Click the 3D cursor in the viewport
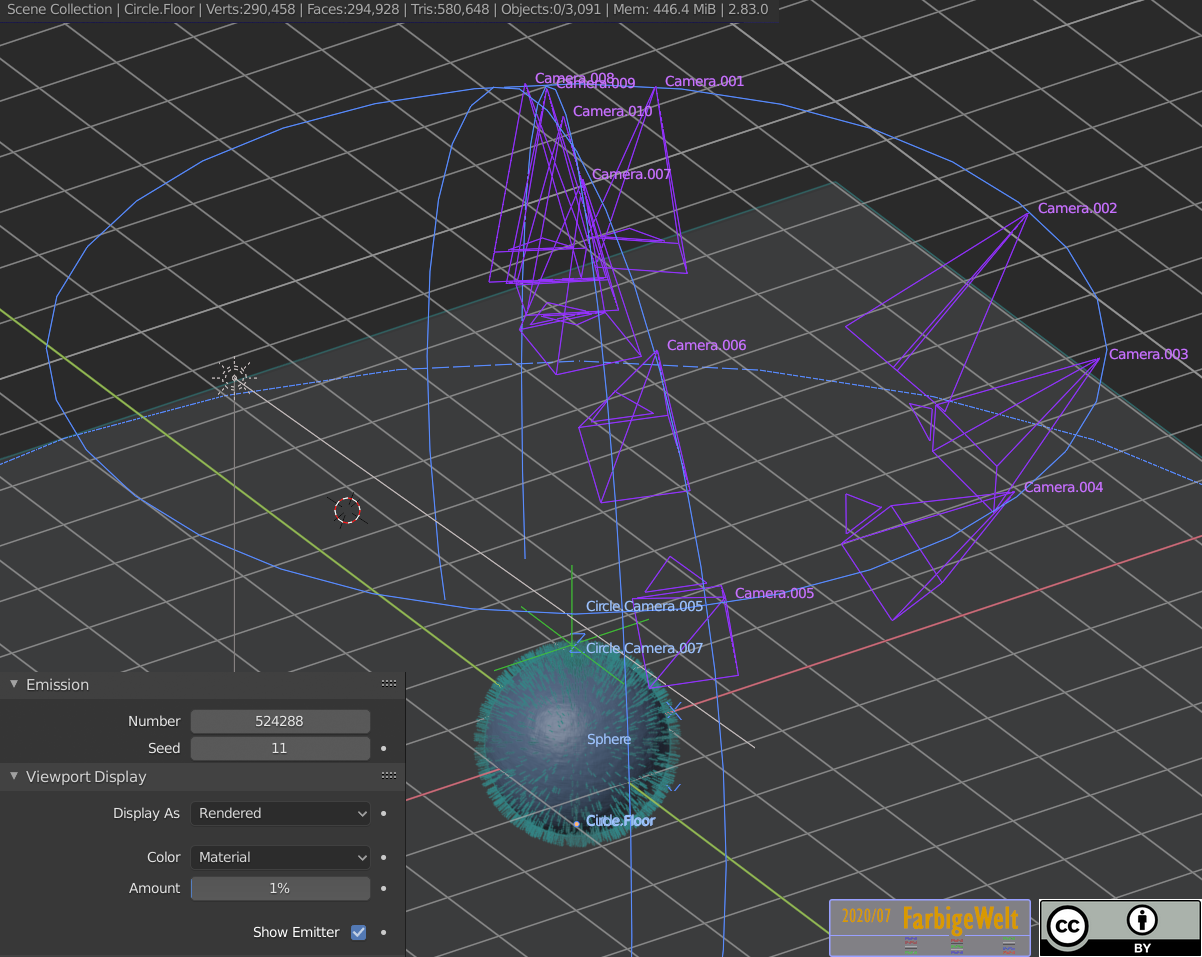Viewport: 1202px width, 957px height. tap(347, 510)
